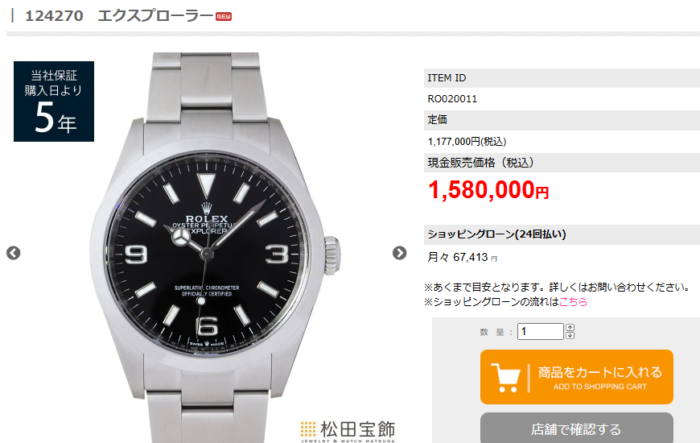Click the red NEW badge beside the title
This screenshot has height=443, width=700.
(x=224, y=17)
